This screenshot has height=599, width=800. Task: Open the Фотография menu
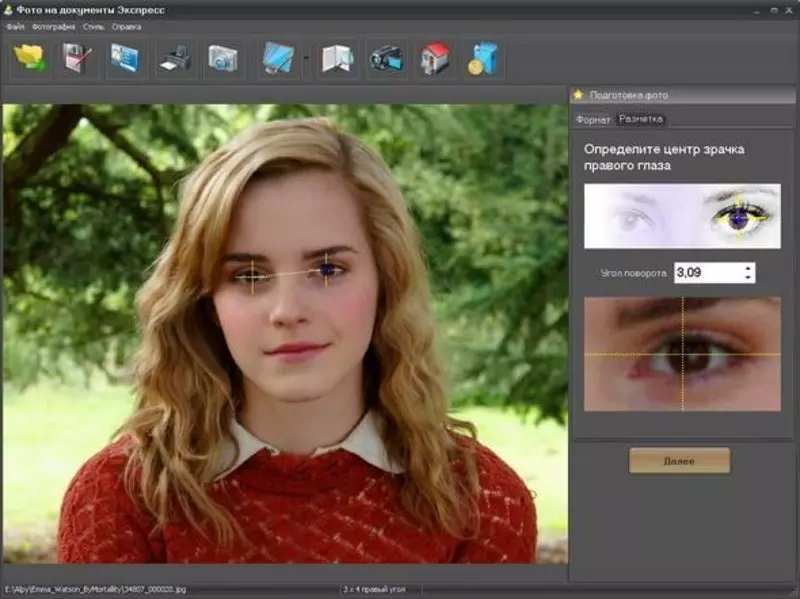click(x=52, y=27)
